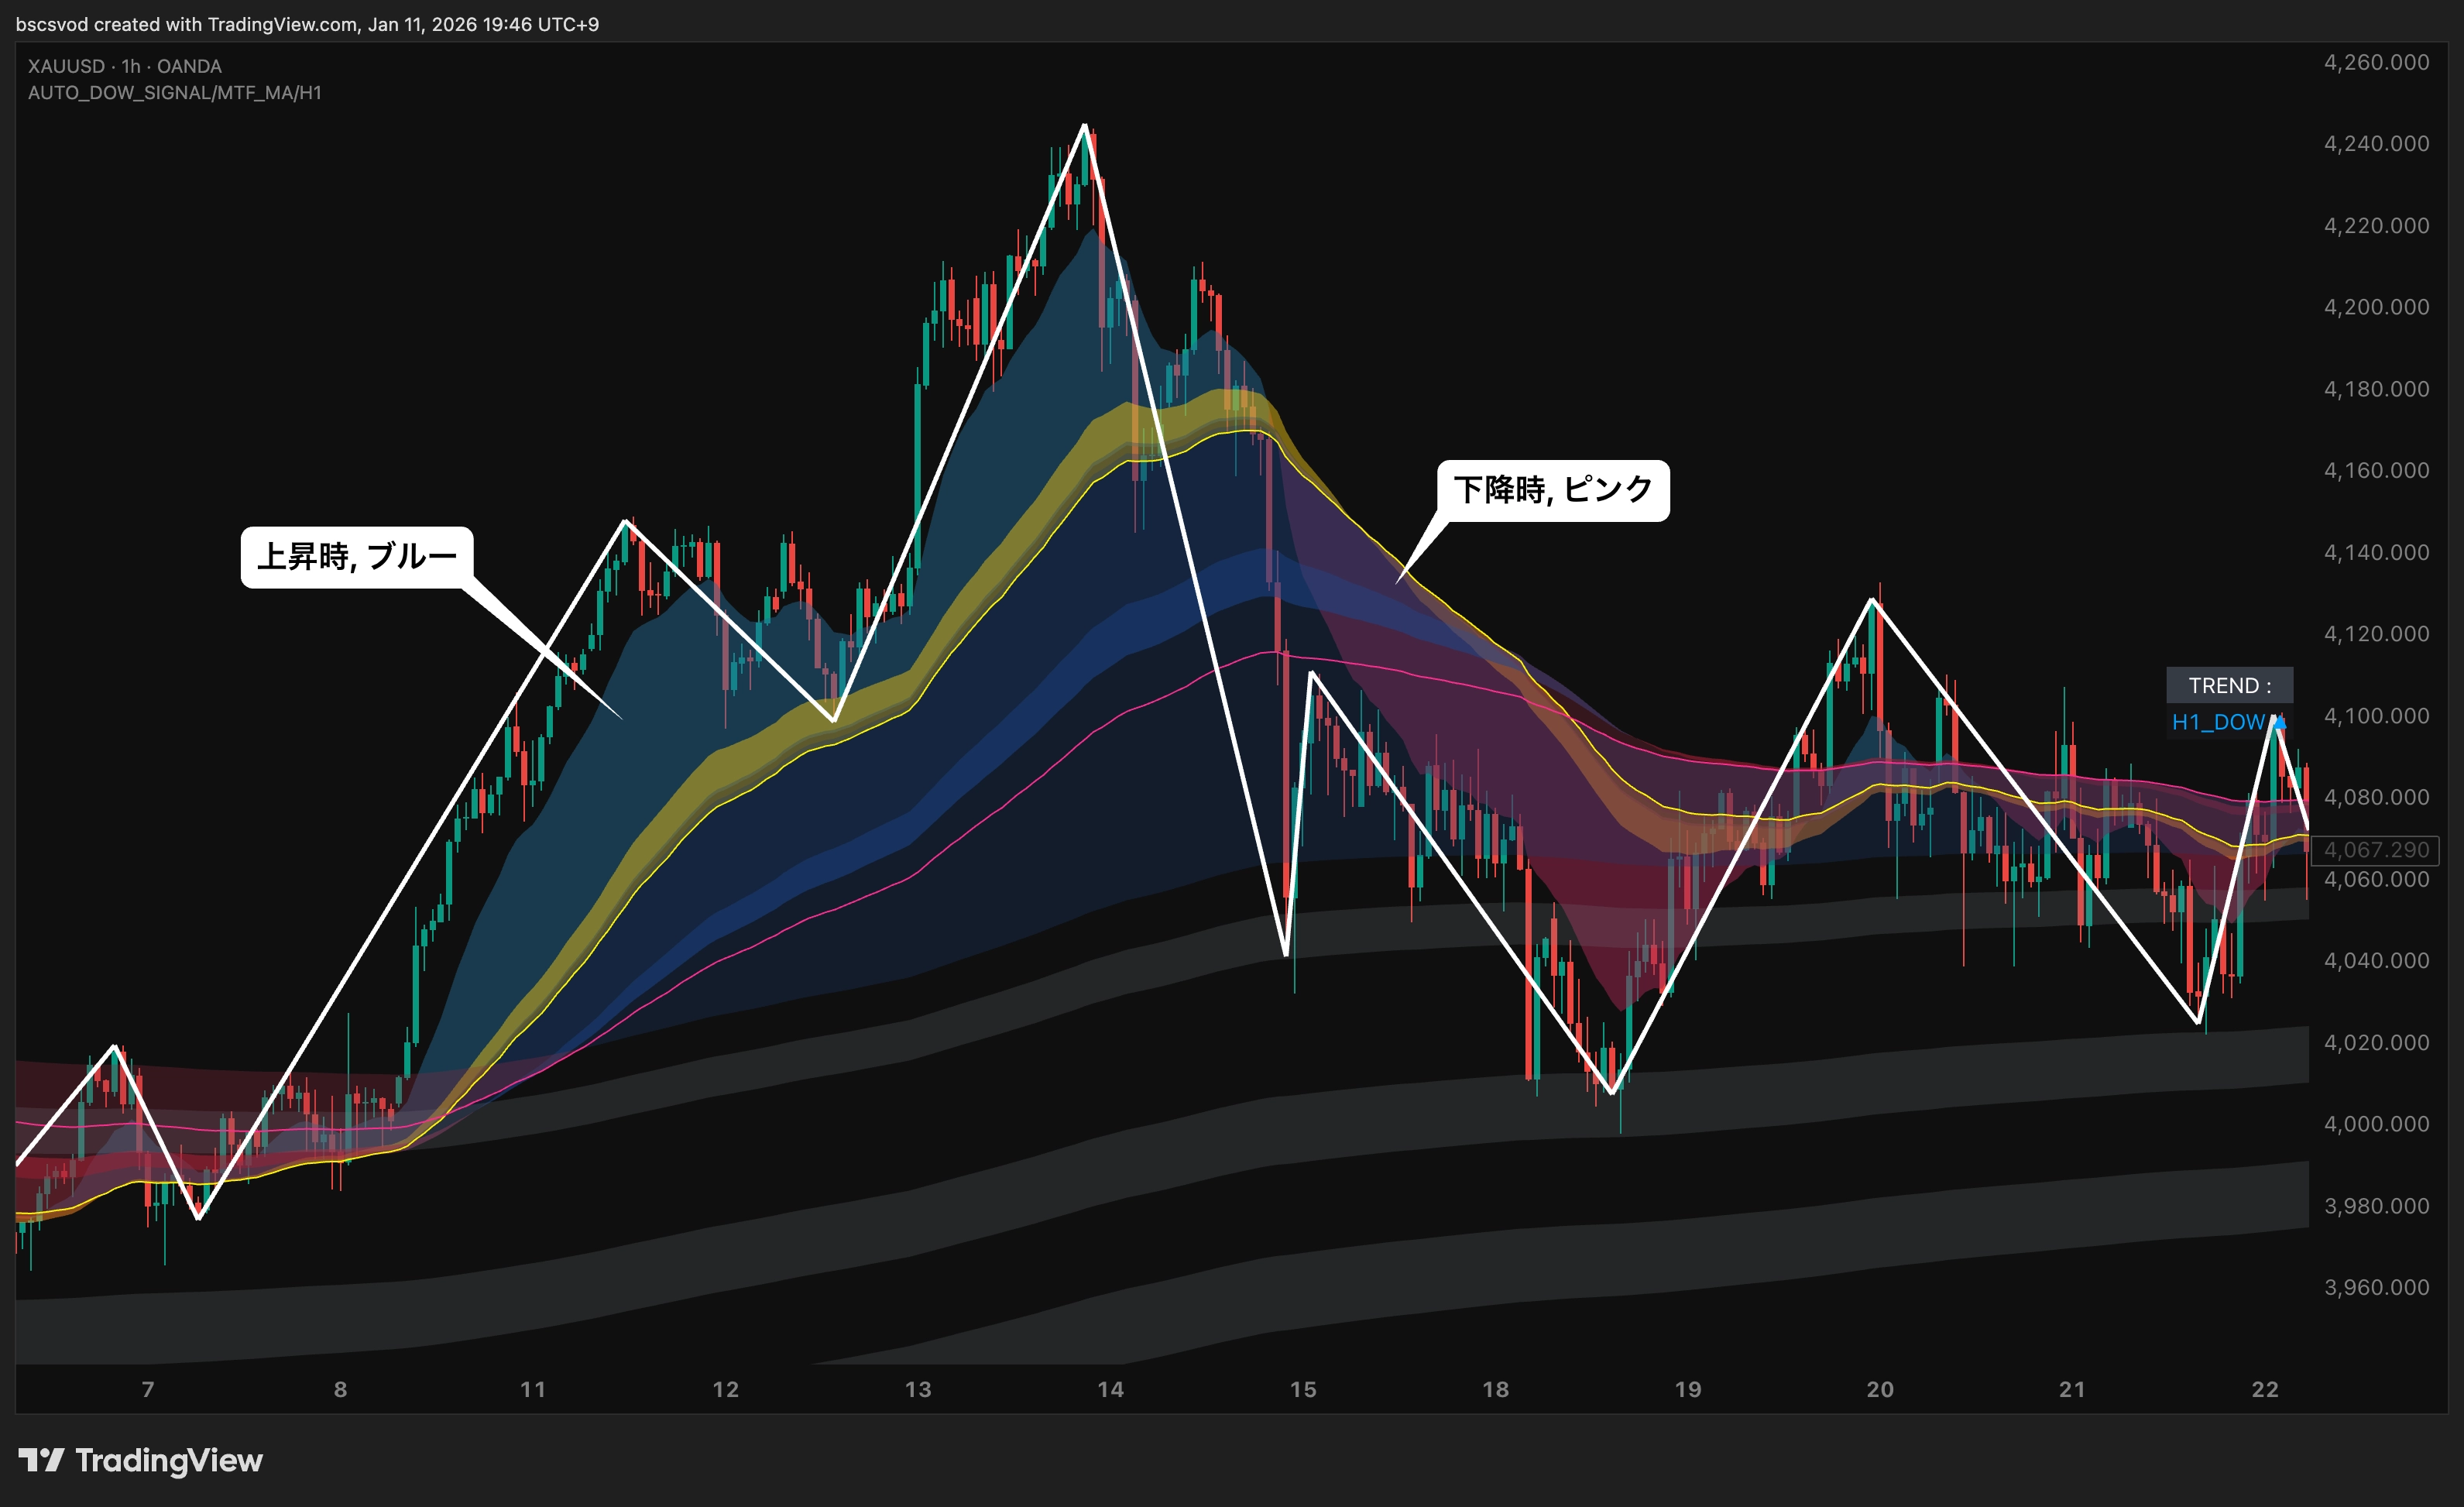Image resolution: width=2464 pixels, height=1507 pixels.
Task: Click the header text bscsvod created with TradingView.com
Action: click(307, 24)
